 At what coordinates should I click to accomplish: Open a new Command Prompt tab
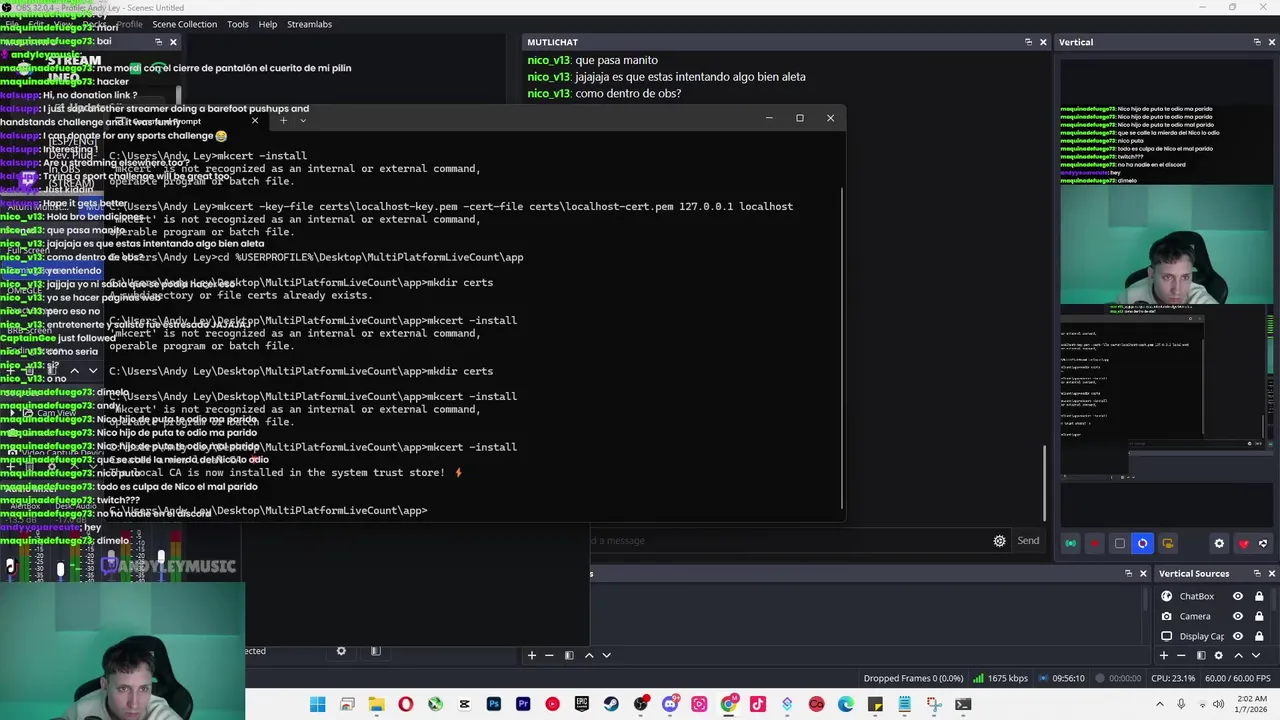(x=283, y=121)
